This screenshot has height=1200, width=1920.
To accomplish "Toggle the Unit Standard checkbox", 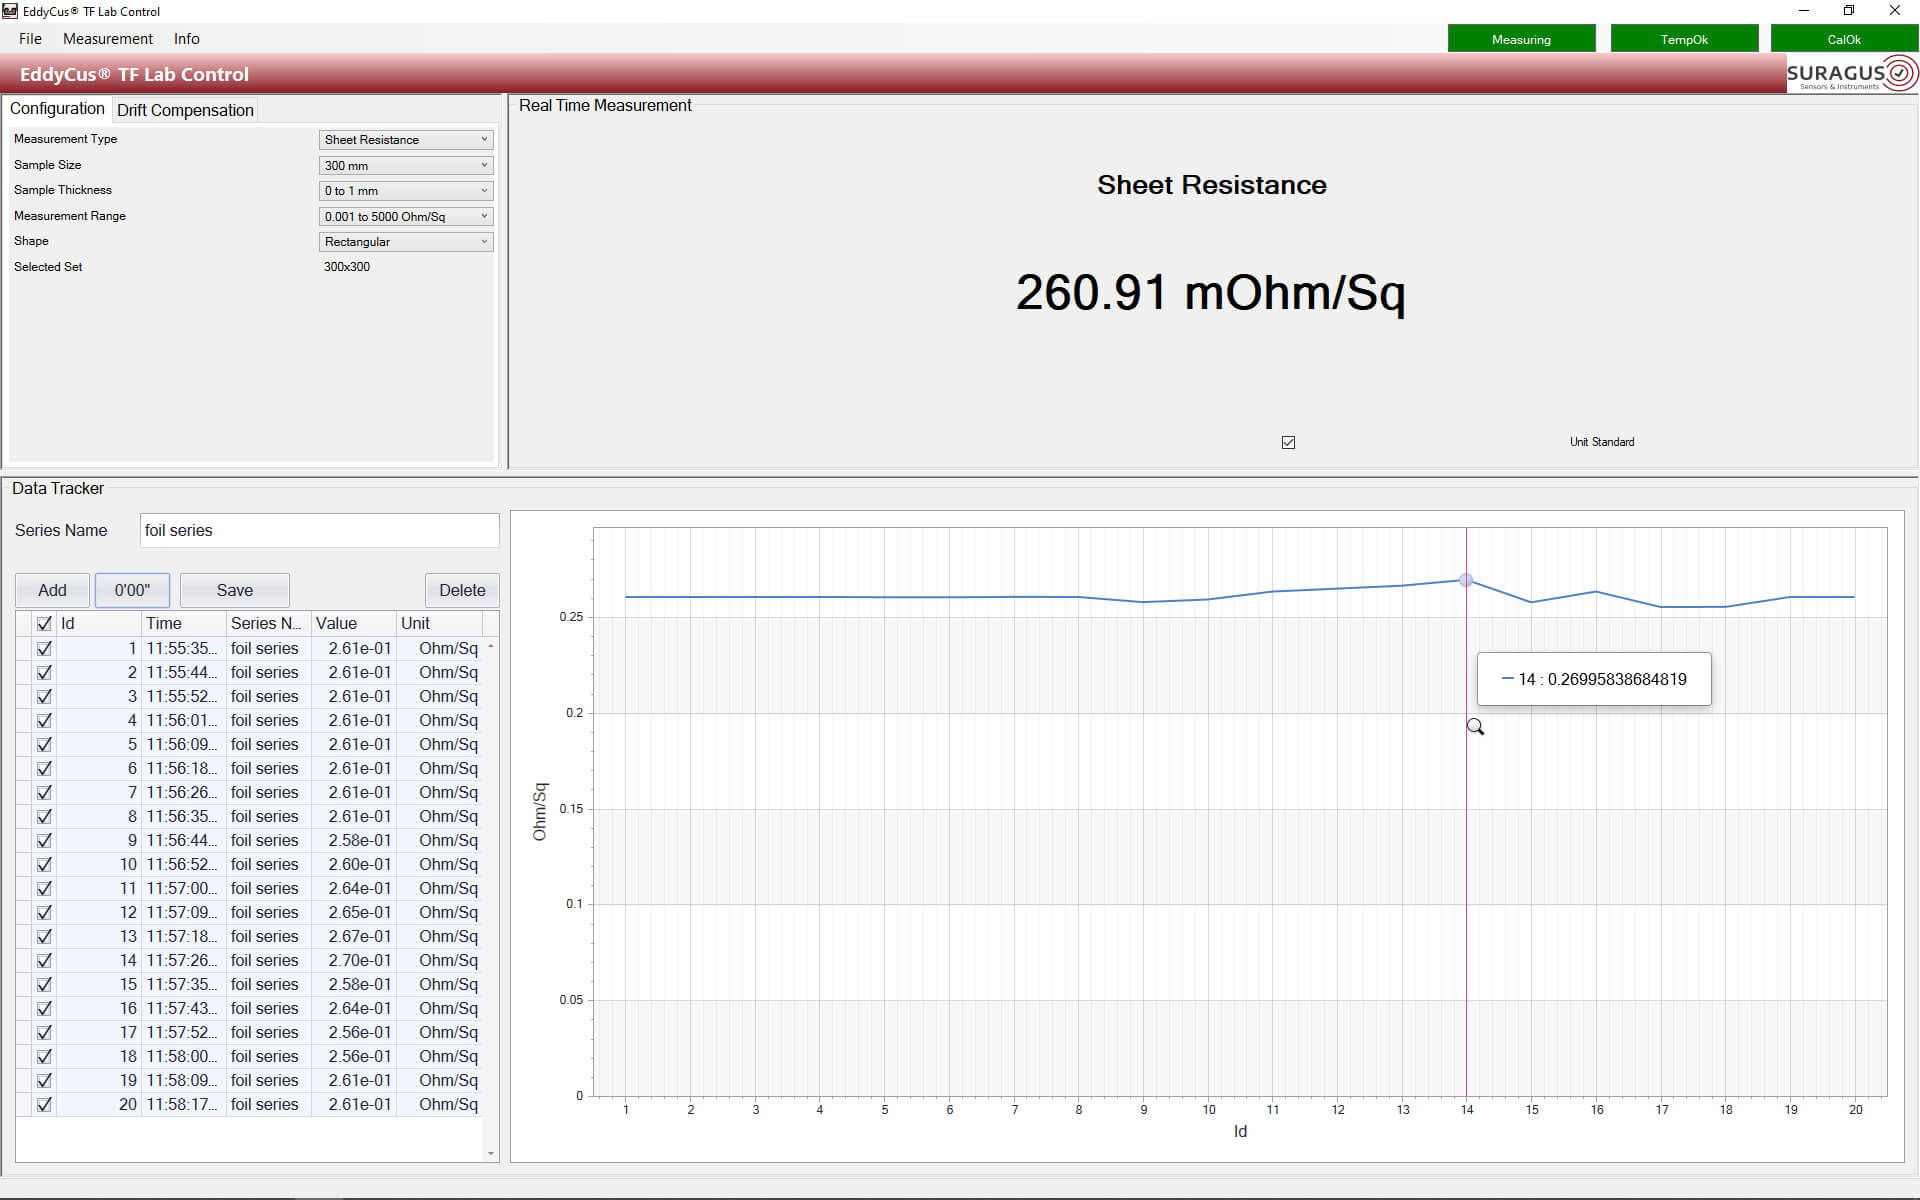I will pos(1288,442).
